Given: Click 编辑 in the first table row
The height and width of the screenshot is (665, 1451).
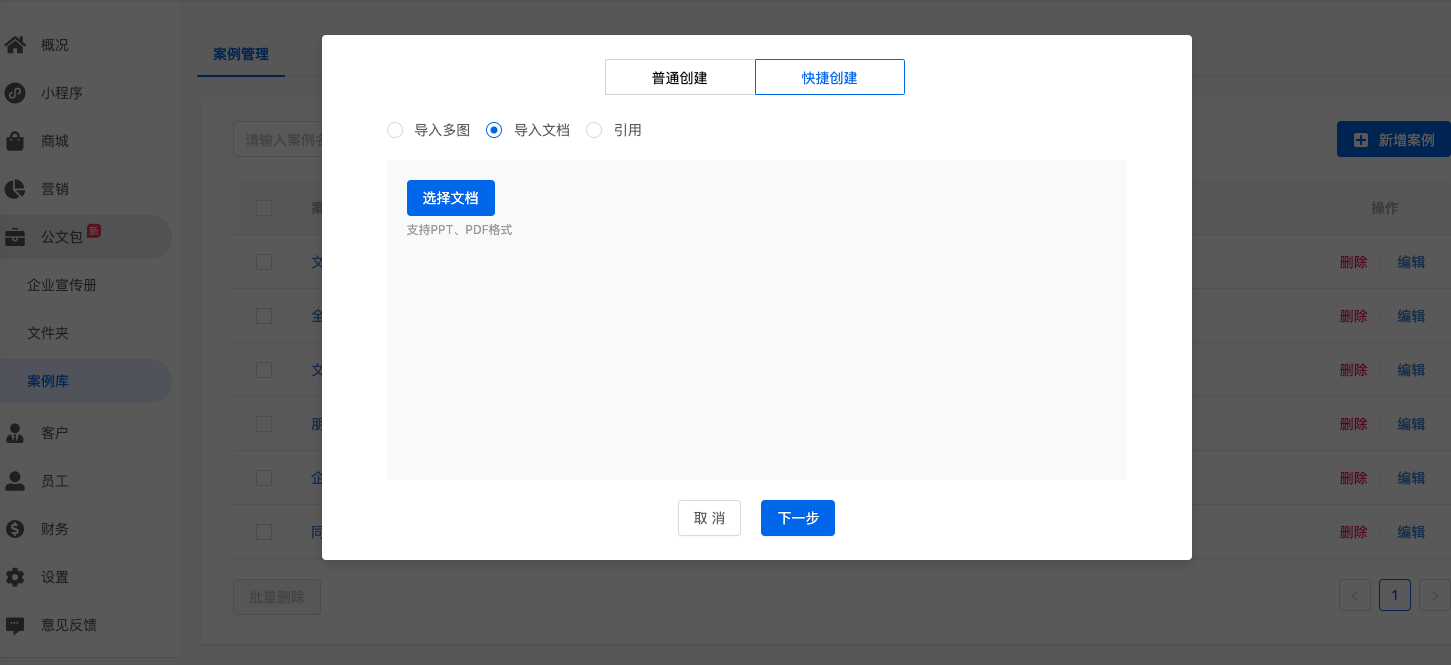Looking at the screenshot, I should [1411, 262].
